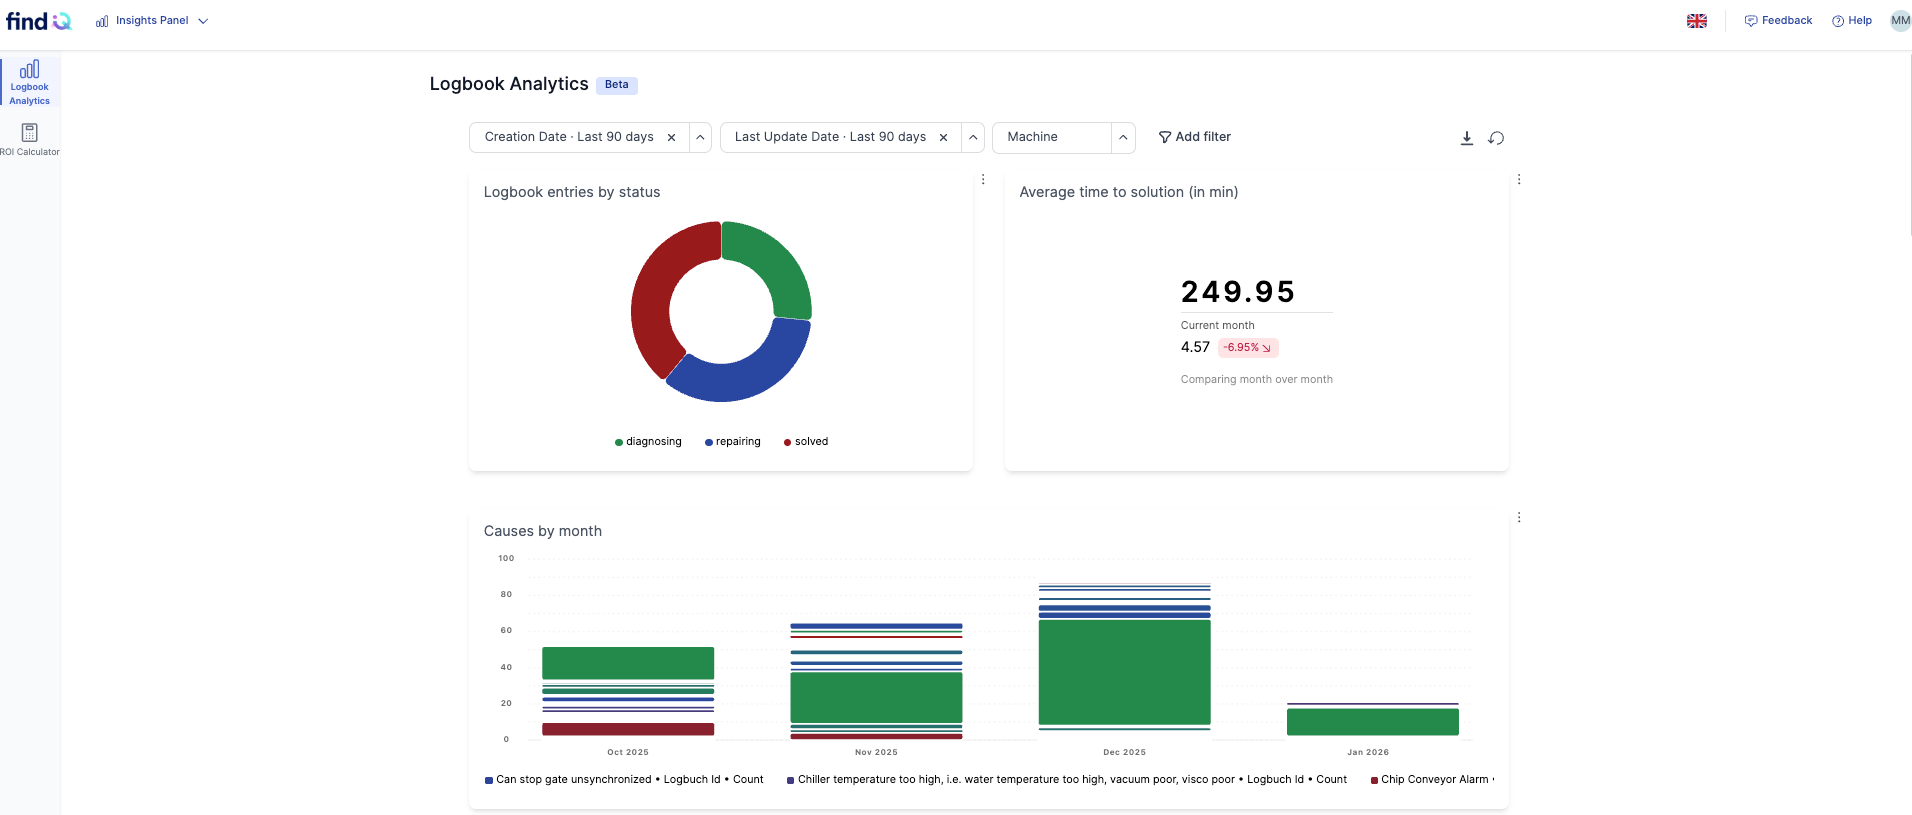Open options menu for Logbook entries chart
The height and width of the screenshot is (815, 1912).
pyautogui.click(x=983, y=179)
